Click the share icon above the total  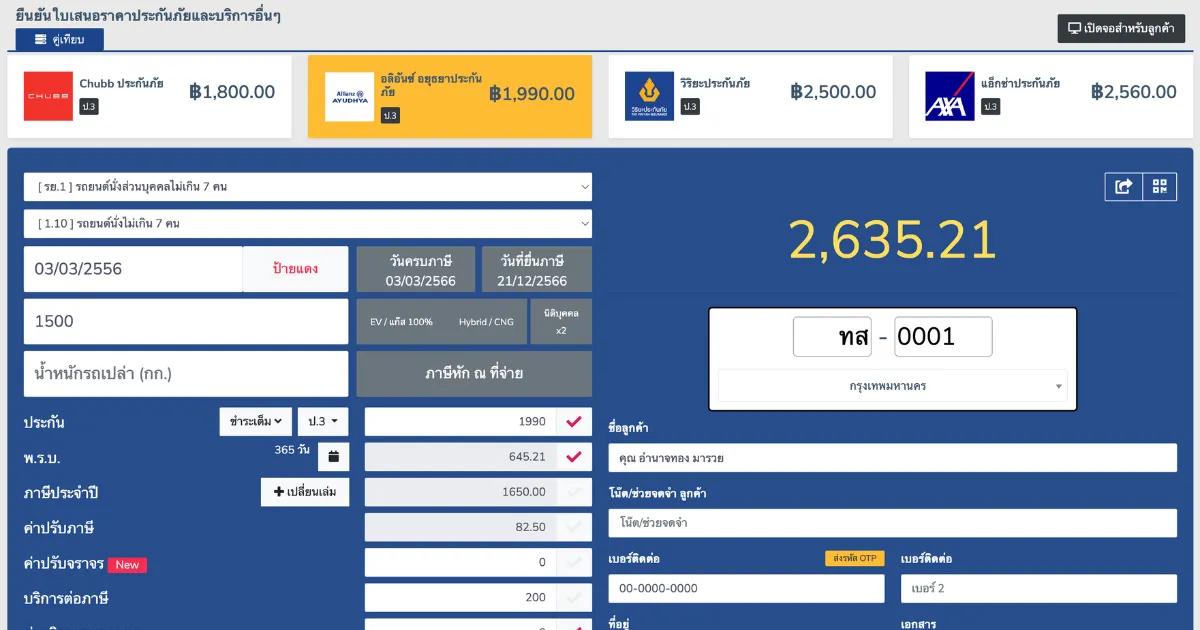[1123, 186]
